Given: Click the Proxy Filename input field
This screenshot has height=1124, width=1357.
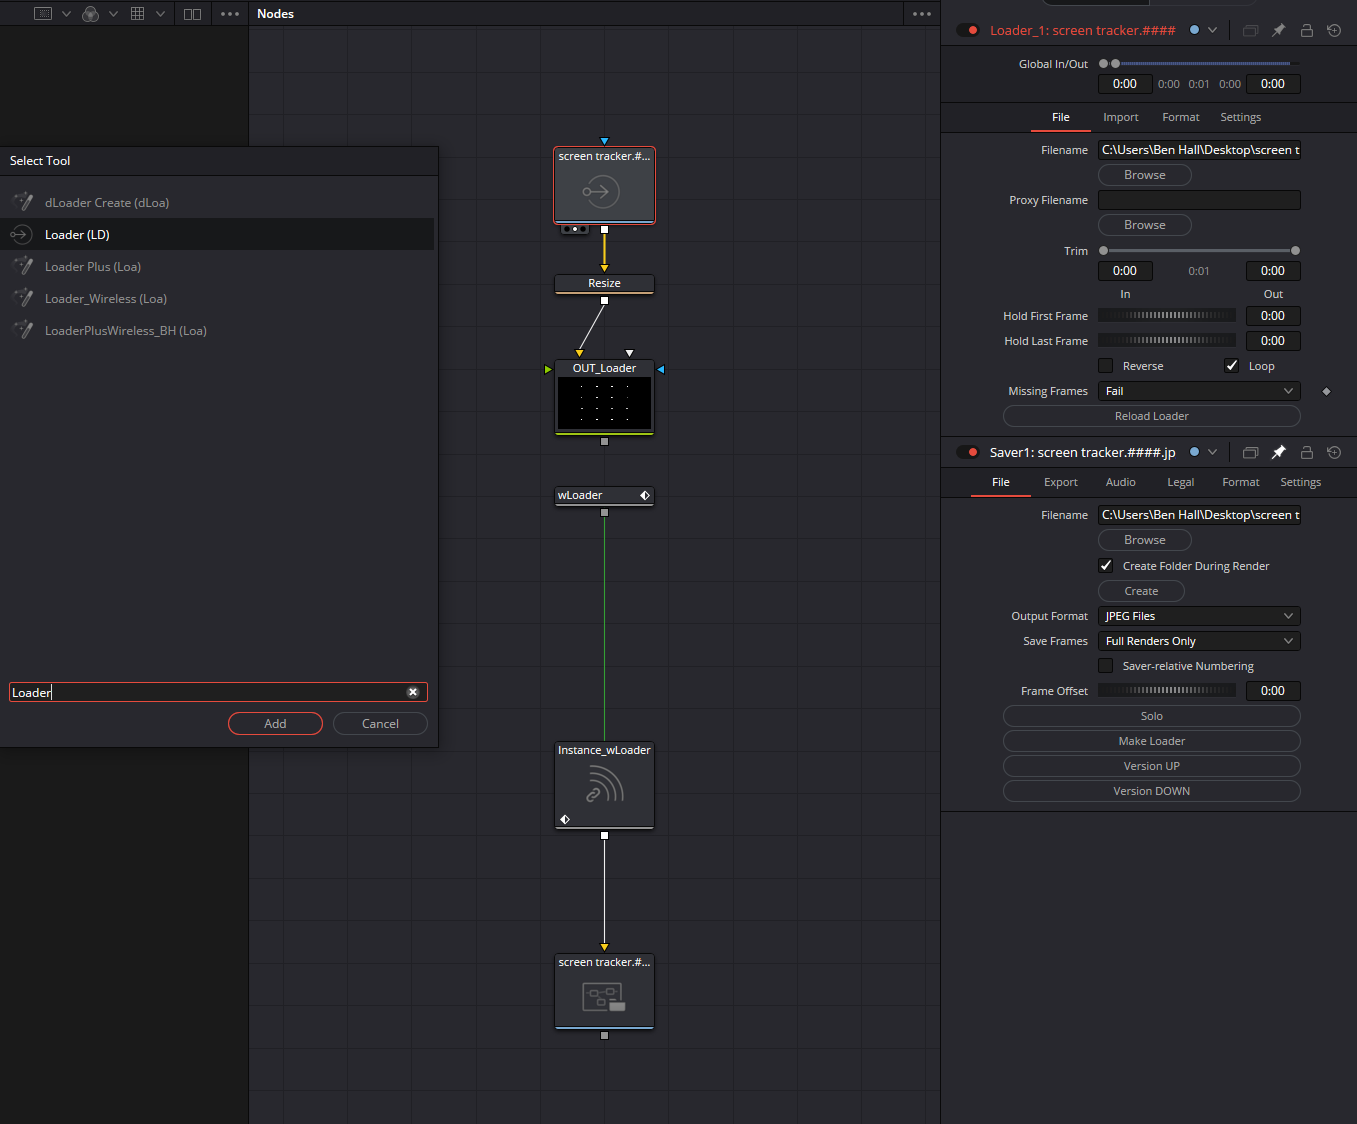Looking at the screenshot, I should tap(1199, 200).
